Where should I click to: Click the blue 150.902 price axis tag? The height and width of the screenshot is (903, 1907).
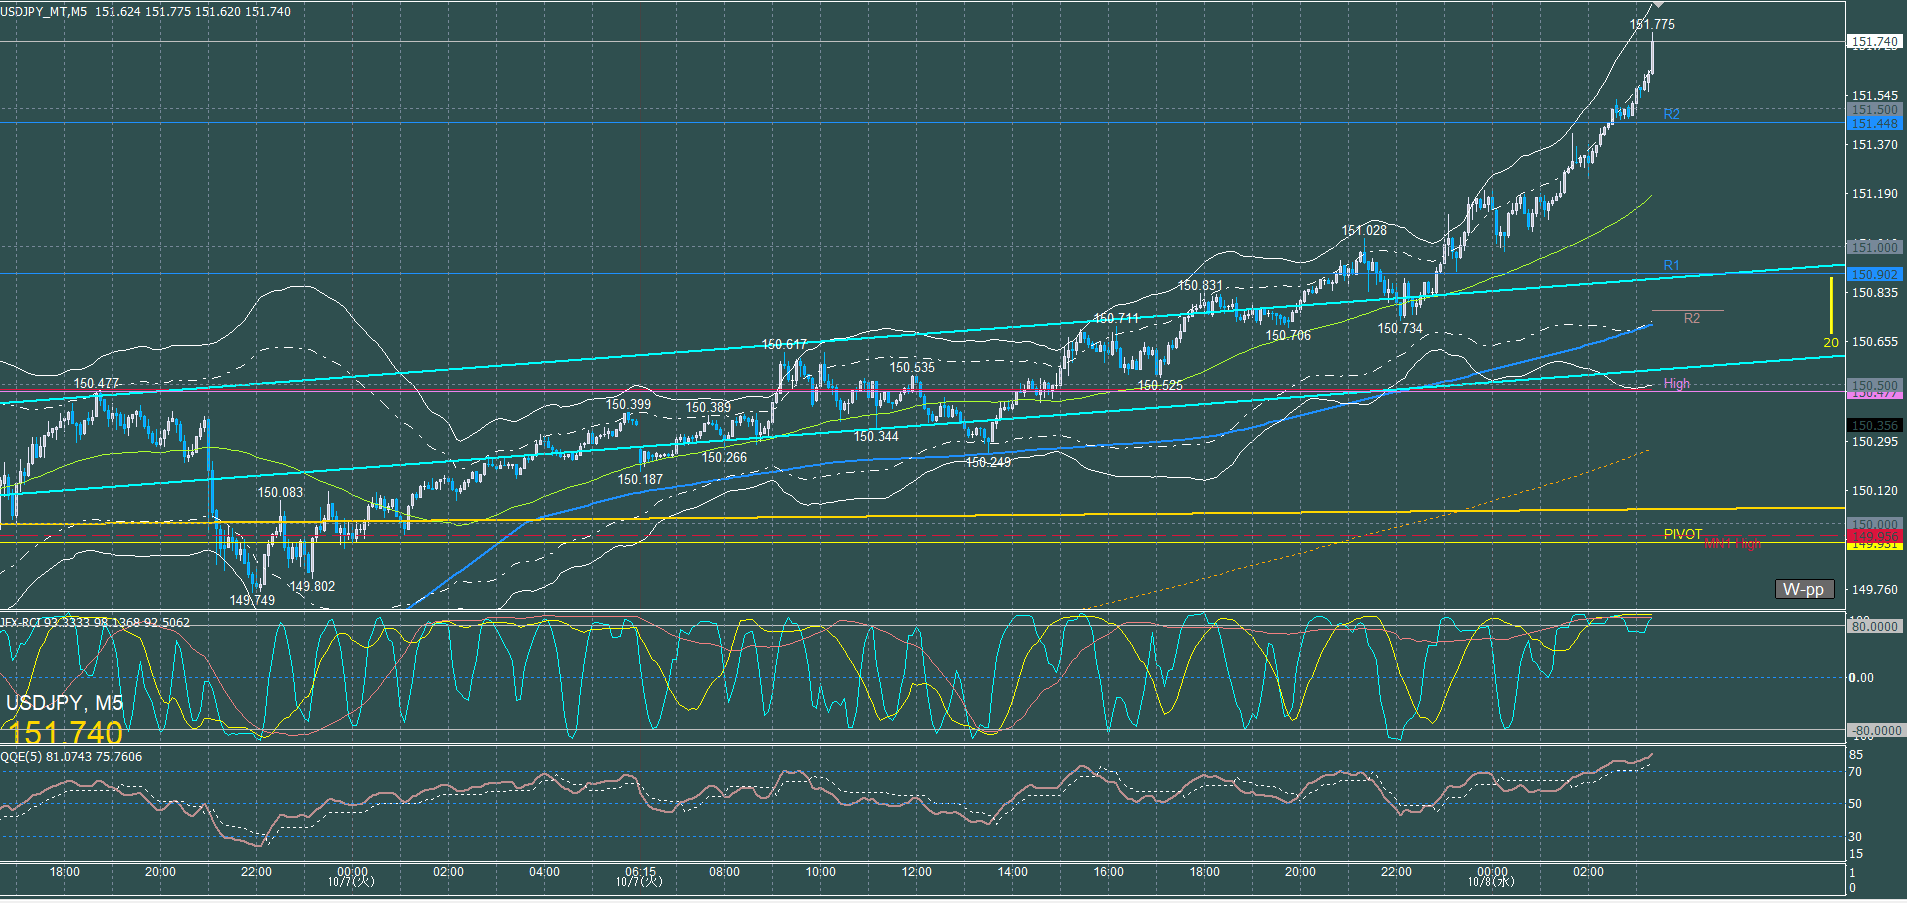tap(1873, 274)
